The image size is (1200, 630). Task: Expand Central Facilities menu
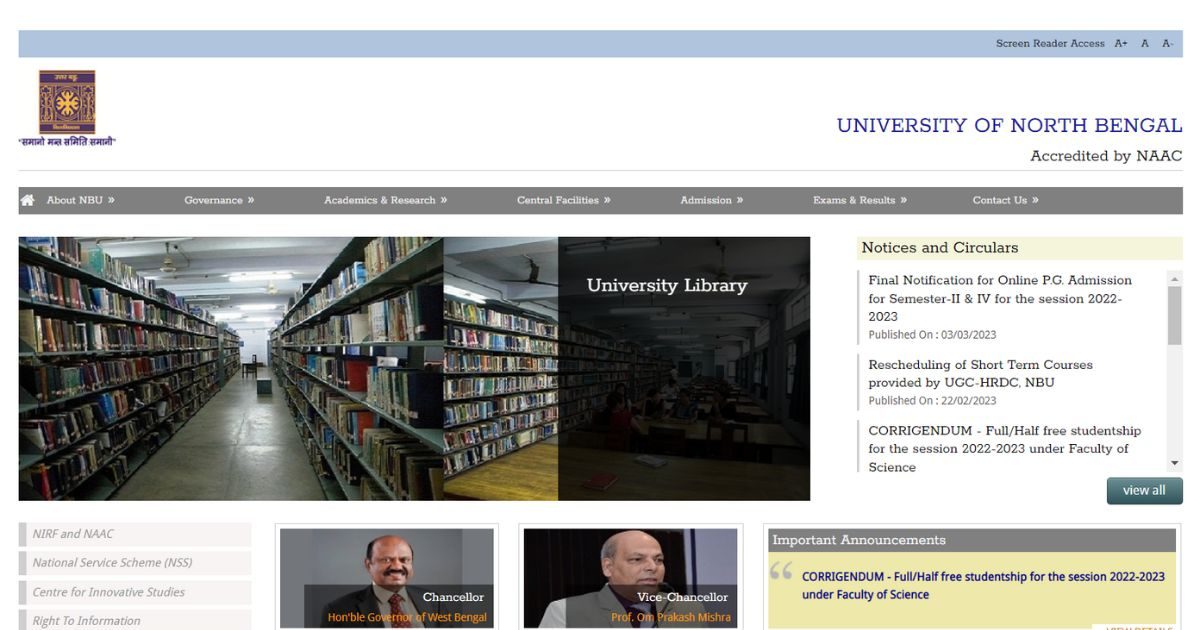563,200
